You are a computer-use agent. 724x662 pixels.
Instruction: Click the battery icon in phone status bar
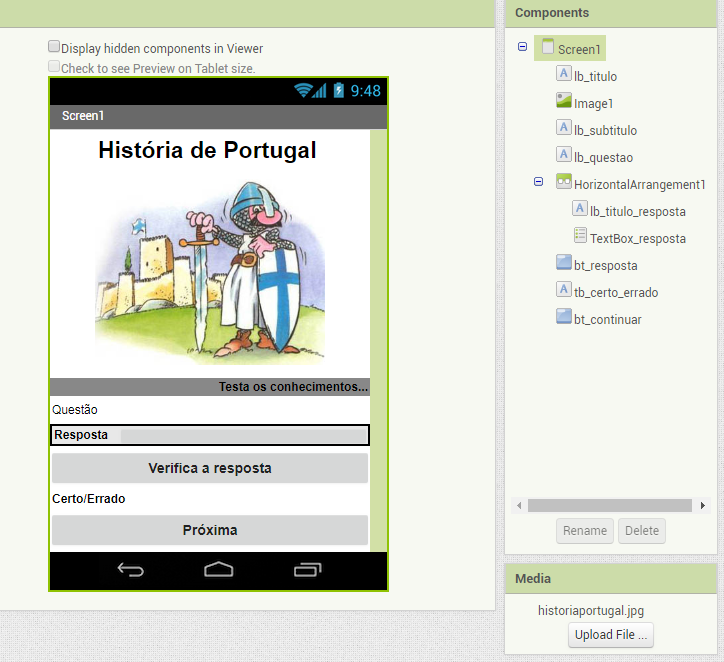click(338, 90)
